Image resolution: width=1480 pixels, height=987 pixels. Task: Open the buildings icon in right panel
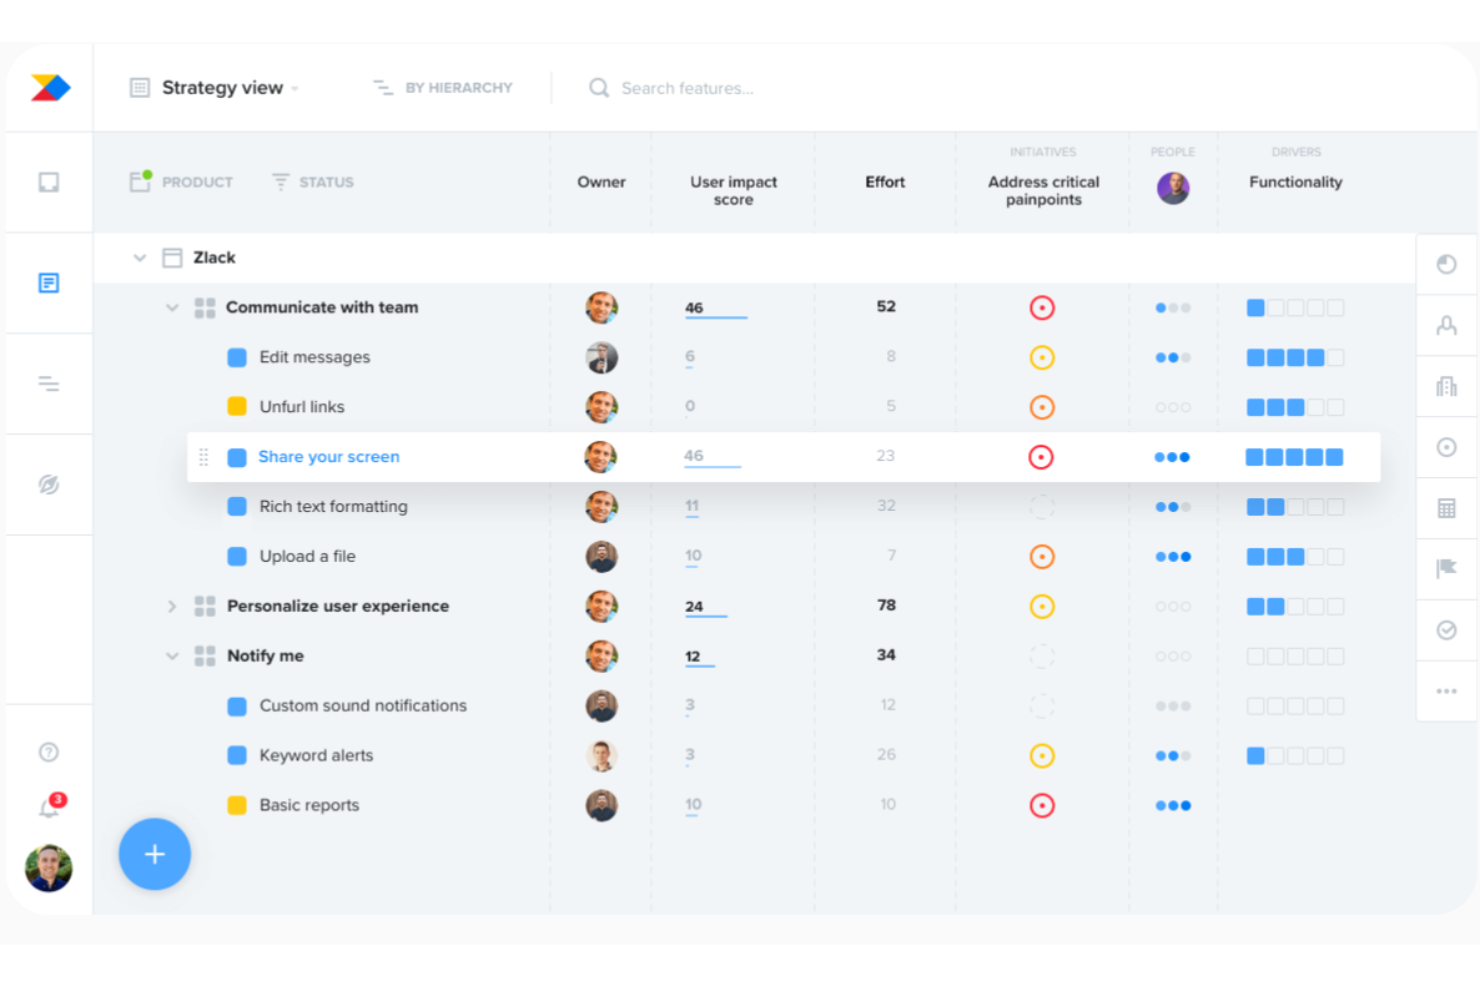tap(1446, 386)
